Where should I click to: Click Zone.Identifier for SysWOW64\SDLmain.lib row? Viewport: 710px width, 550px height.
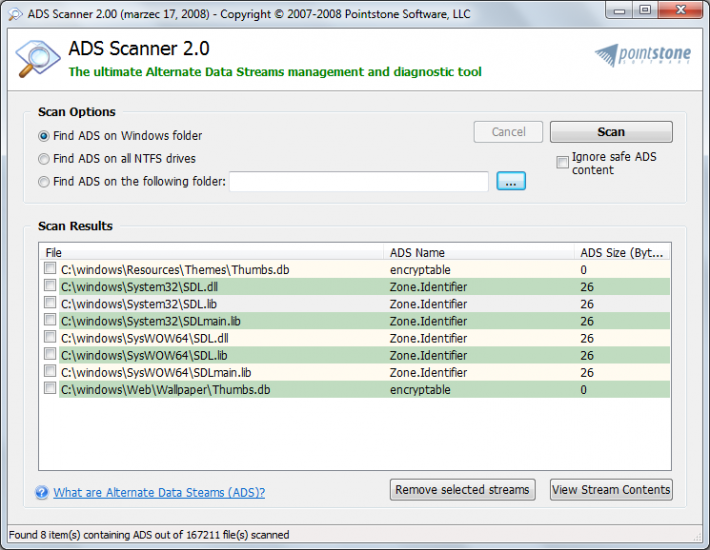(x=428, y=373)
